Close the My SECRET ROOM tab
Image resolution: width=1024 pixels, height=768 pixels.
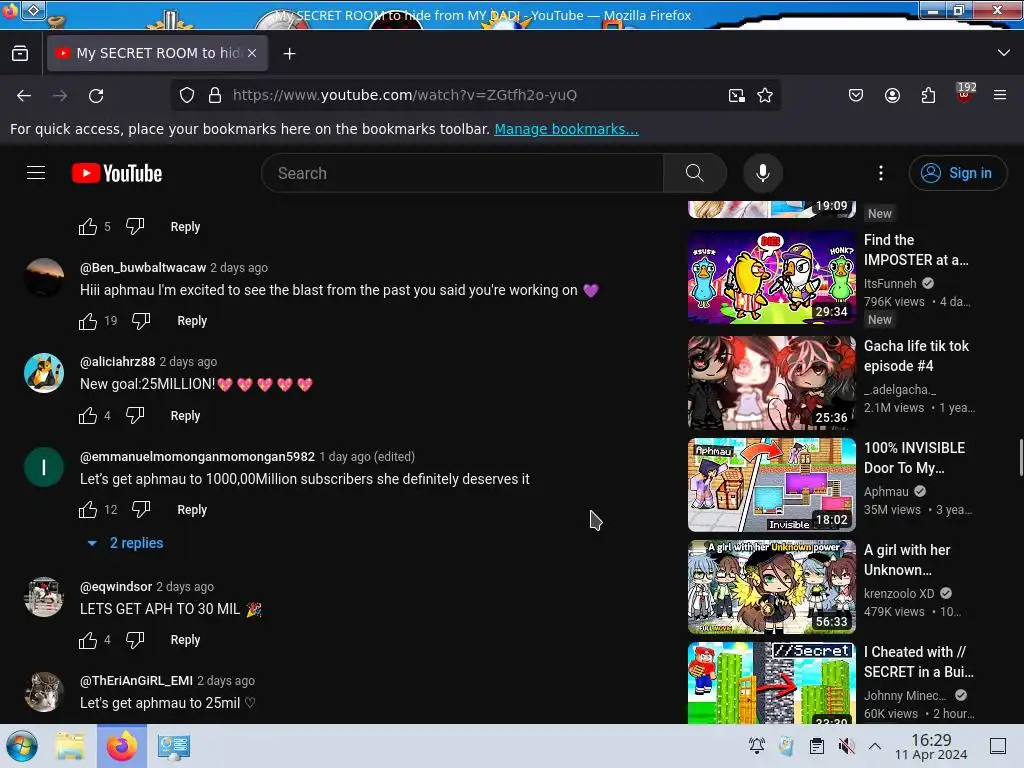click(252, 54)
